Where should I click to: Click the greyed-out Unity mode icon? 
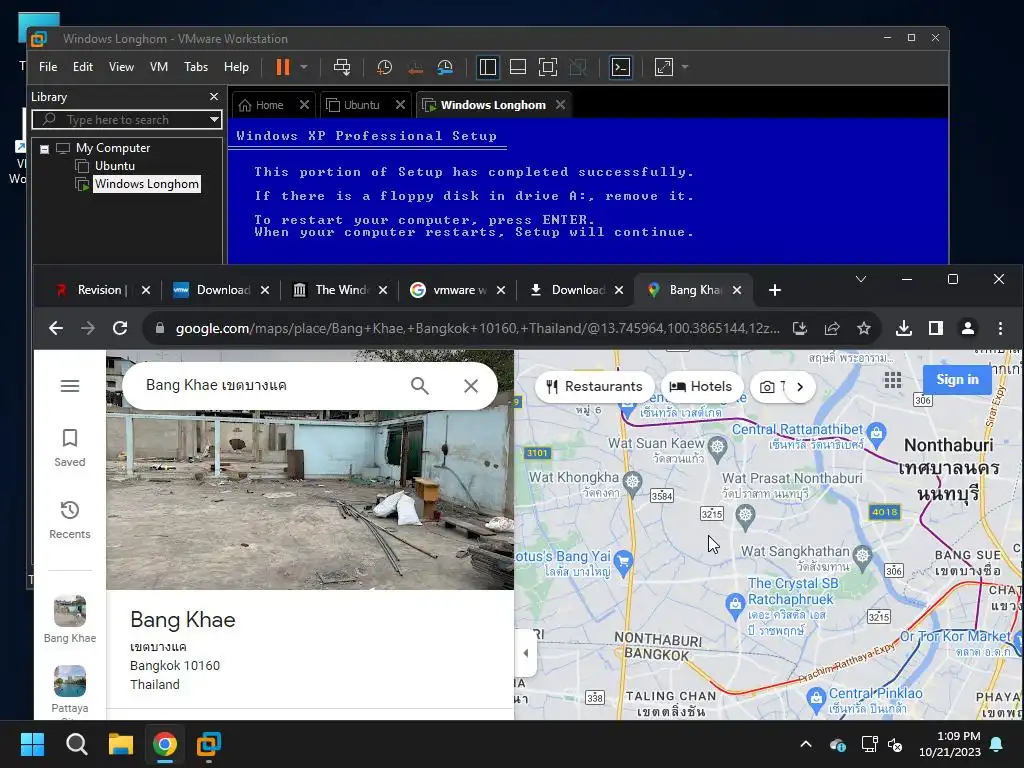point(578,67)
